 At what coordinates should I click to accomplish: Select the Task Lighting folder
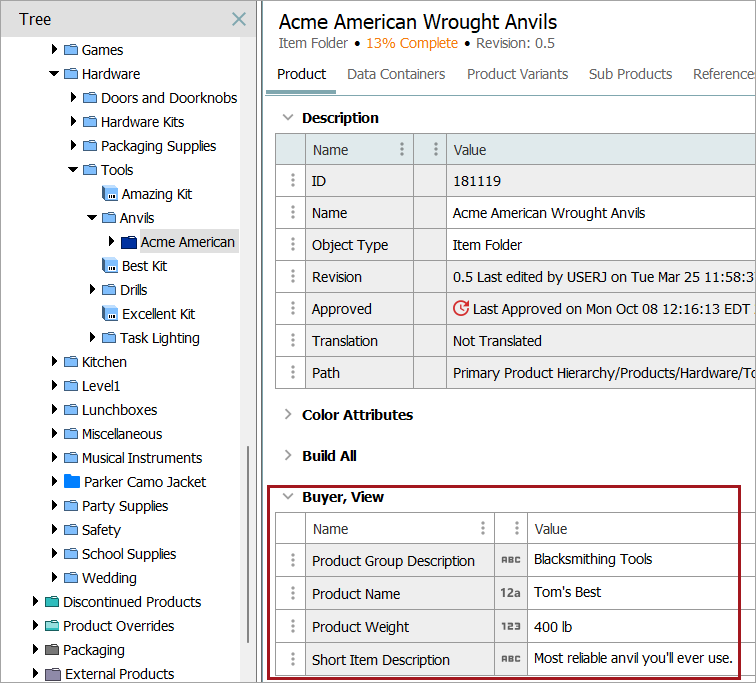coord(159,338)
